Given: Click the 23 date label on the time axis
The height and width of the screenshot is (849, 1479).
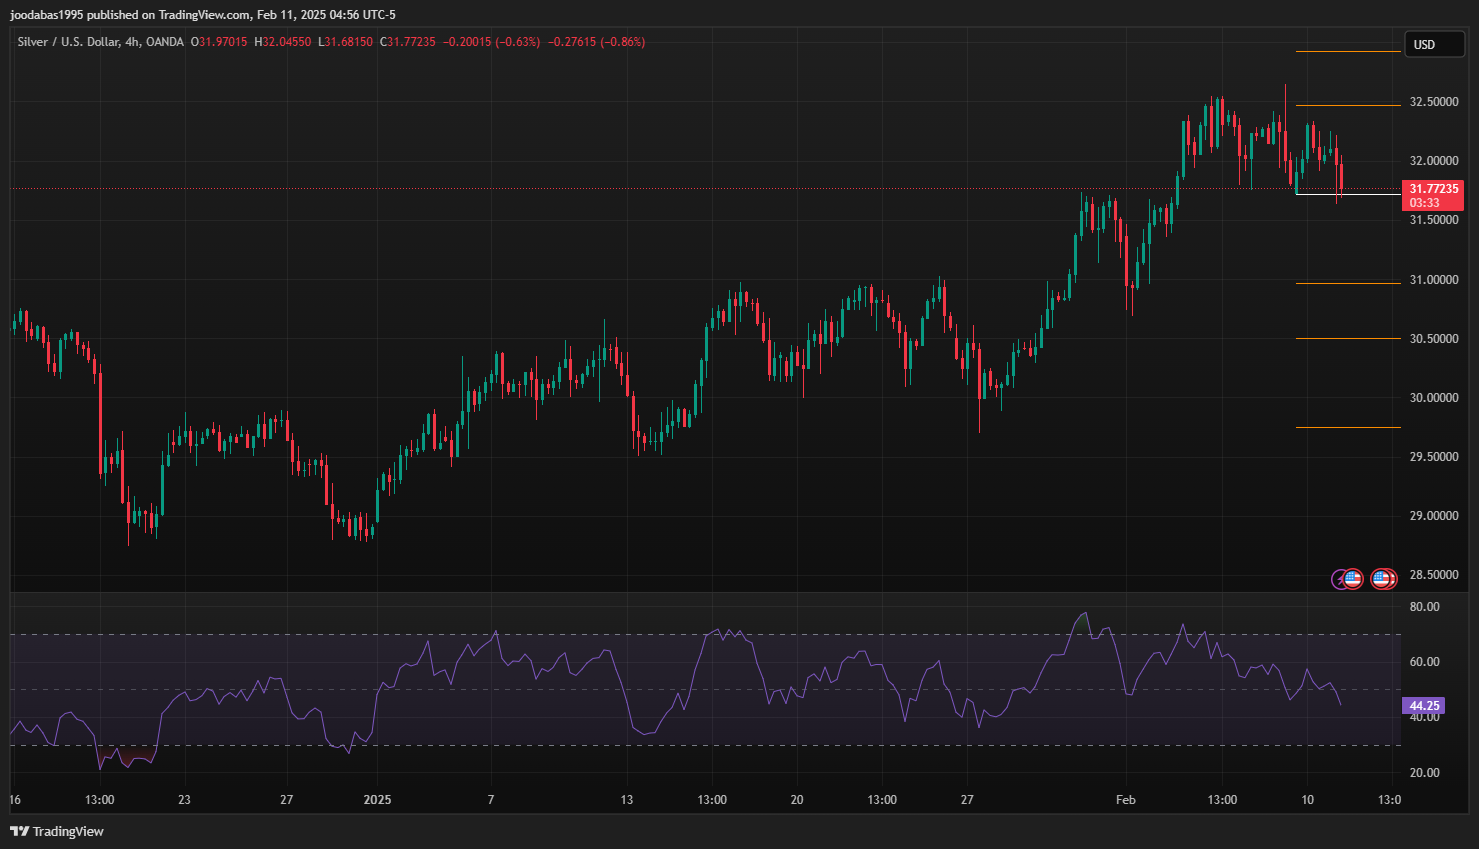Looking at the screenshot, I should pyautogui.click(x=184, y=800).
